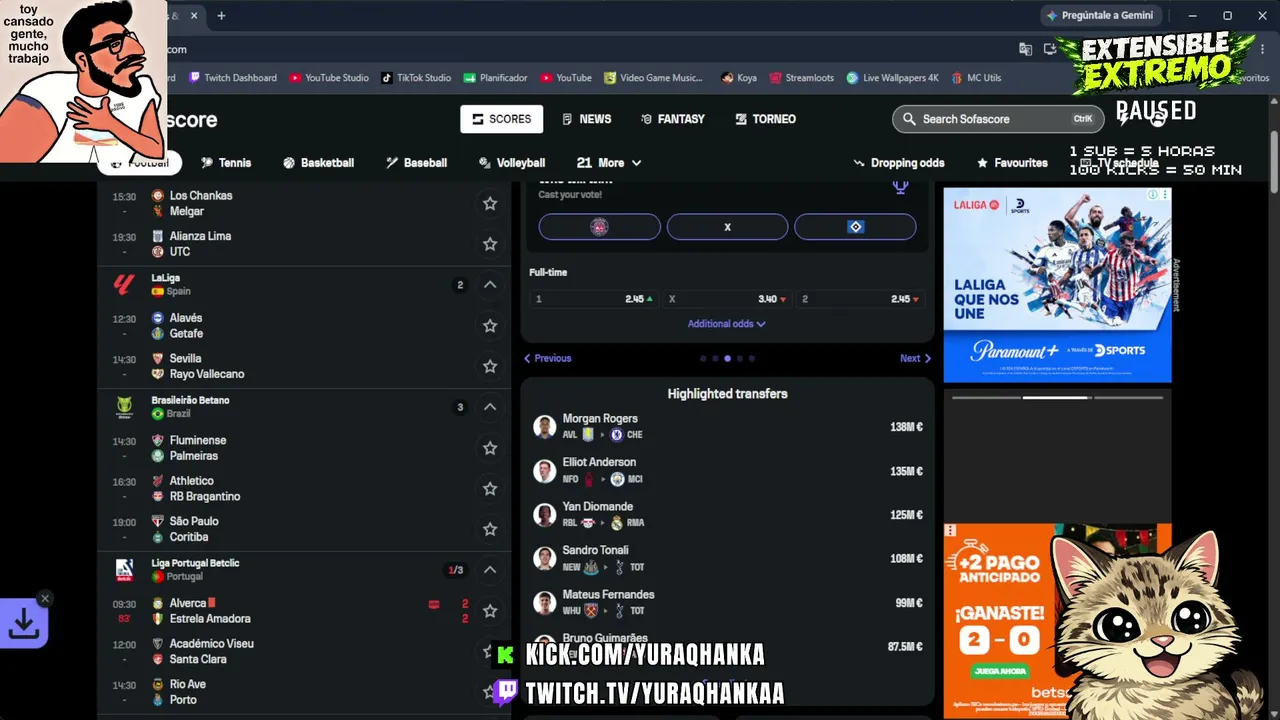The width and height of the screenshot is (1280, 720).
Task: Favourite the Los Chankas vs Melgar match
Action: pyautogui.click(x=490, y=203)
